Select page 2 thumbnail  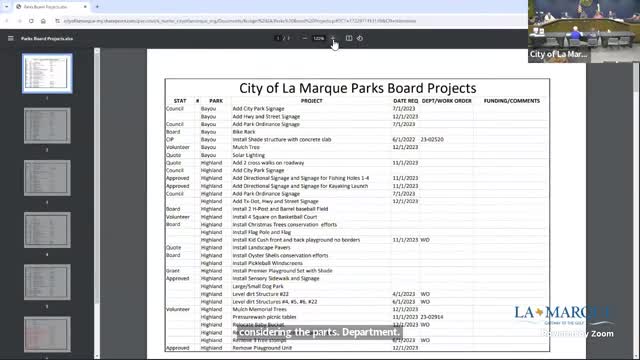pos(47,126)
